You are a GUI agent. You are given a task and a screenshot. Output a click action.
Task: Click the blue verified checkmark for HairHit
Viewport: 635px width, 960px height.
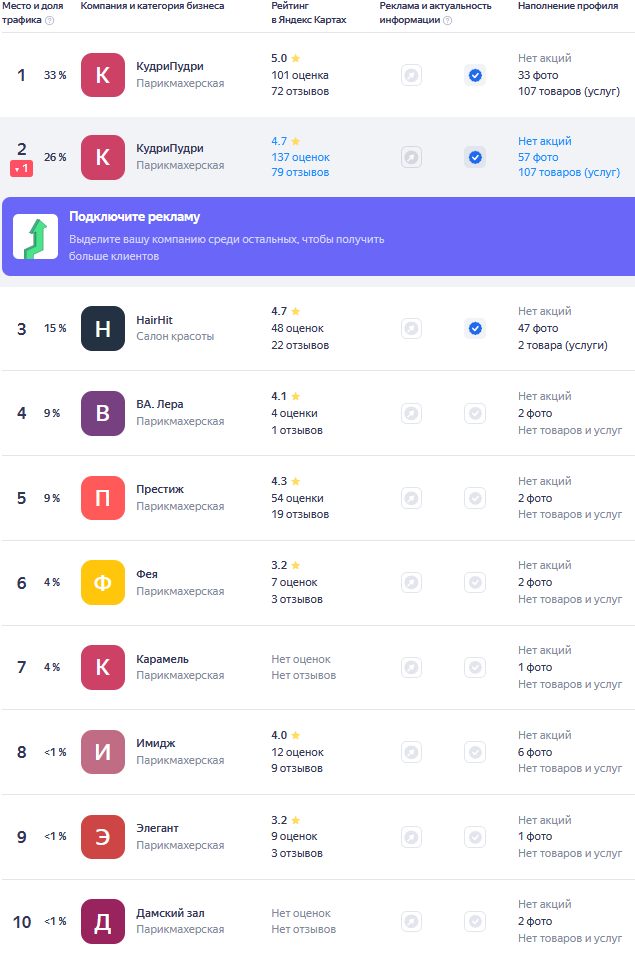click(475, 328)
